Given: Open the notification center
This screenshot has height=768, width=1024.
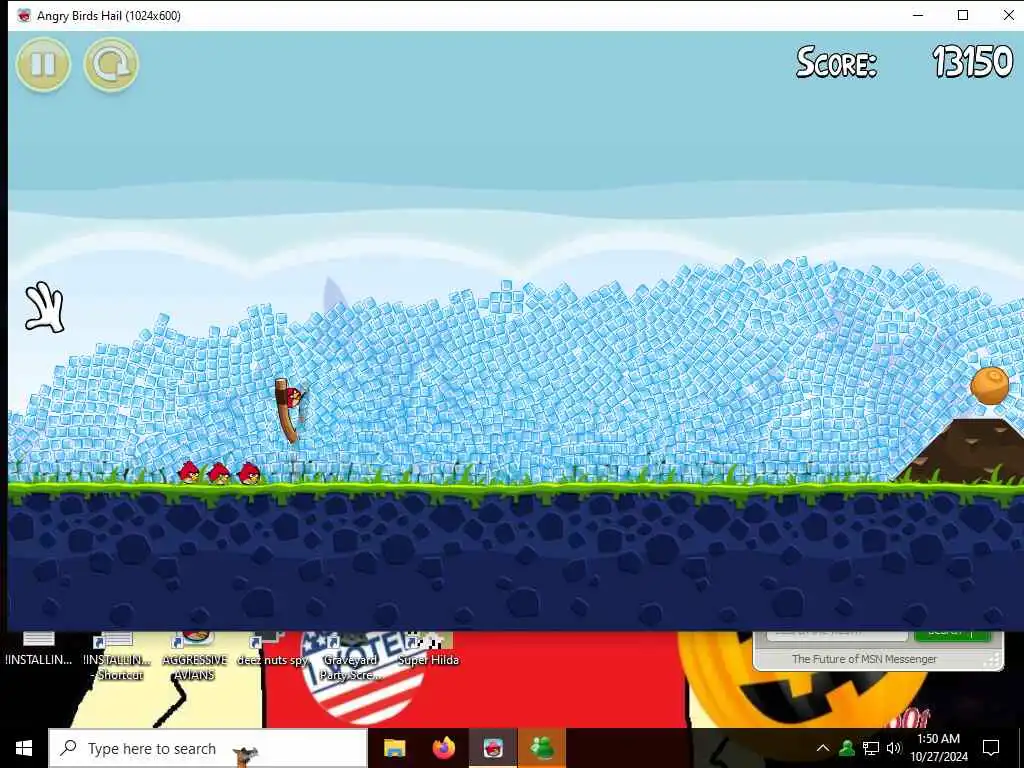Looking at the screenshot, I should (x=991, y=748).
